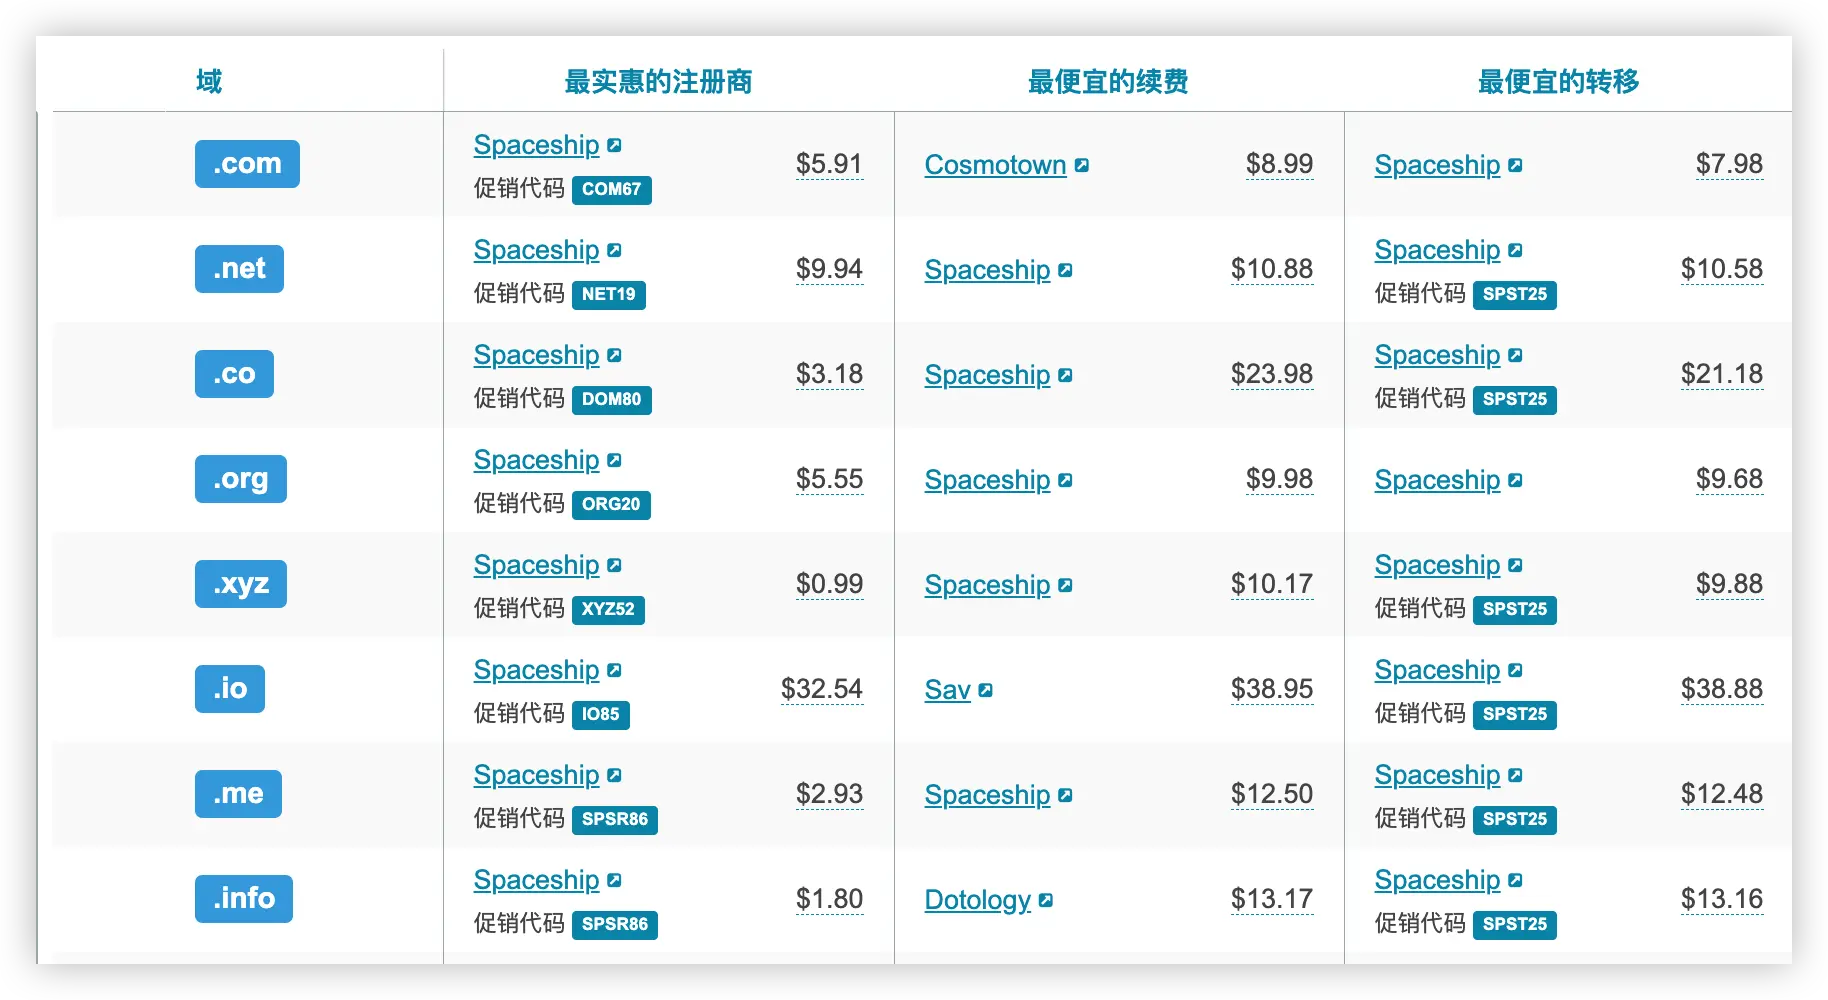
Task: Click the $13.16 .info transfer price
Action: pyautogui.click(x=1722, y=899)
